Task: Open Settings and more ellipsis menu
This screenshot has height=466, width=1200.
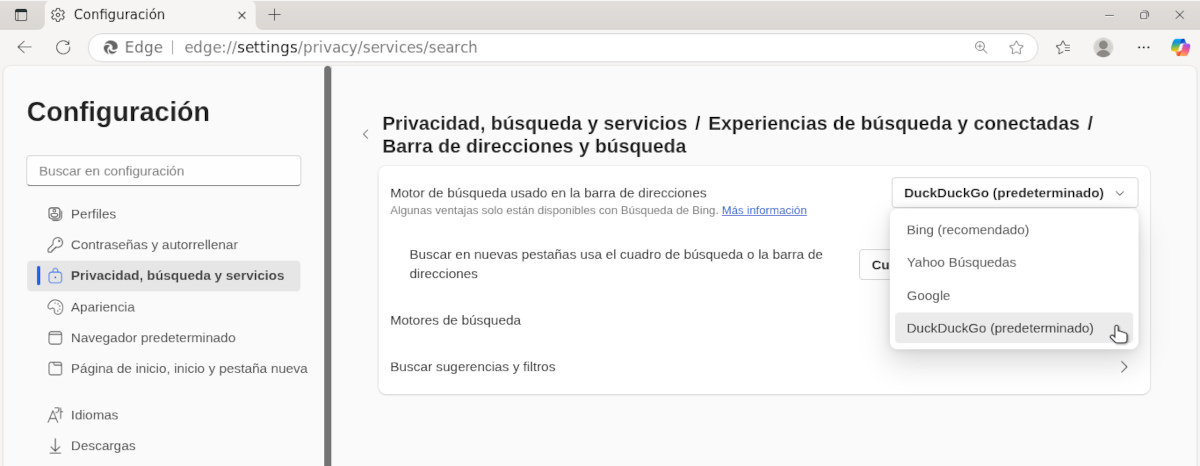Action: (1144, 47)
